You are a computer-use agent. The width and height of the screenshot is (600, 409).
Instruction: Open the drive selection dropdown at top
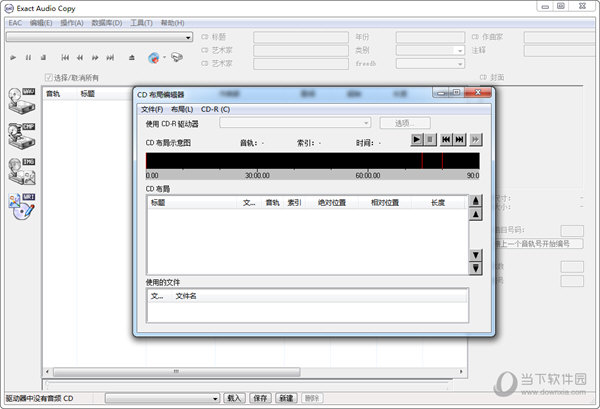tap(188, 37)
